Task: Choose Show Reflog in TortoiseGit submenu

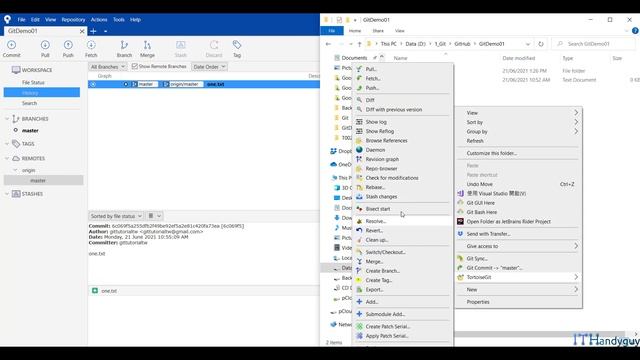Action: (x=403, y=131)
